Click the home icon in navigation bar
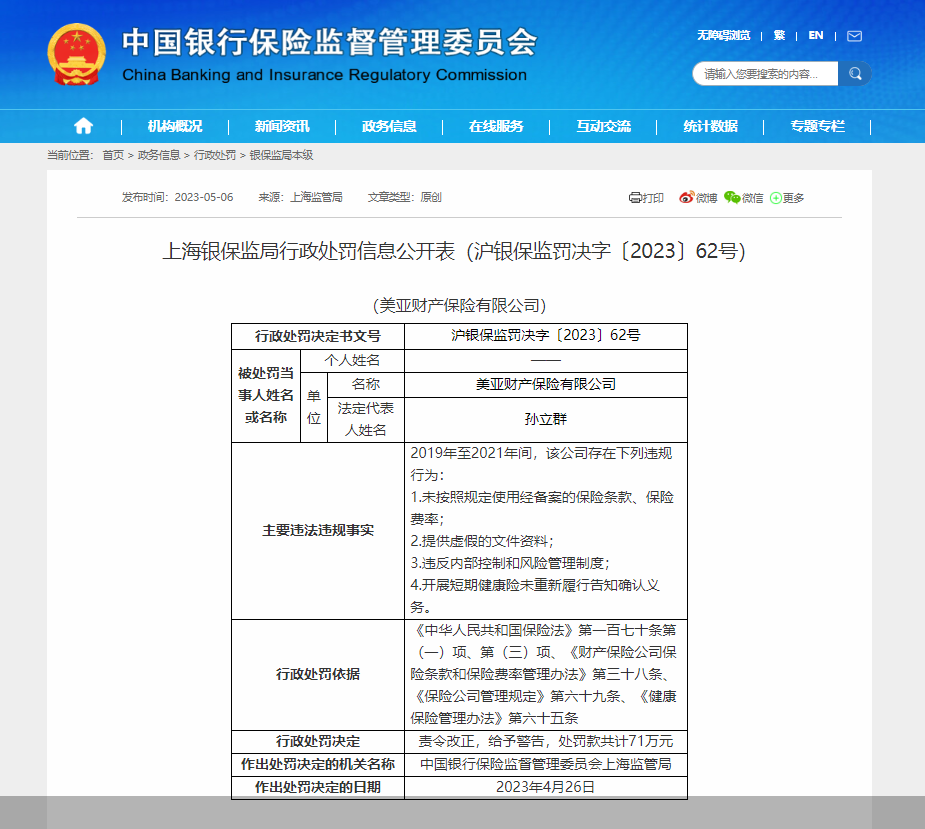Screen dimensions: 925x829 (83, 126)
